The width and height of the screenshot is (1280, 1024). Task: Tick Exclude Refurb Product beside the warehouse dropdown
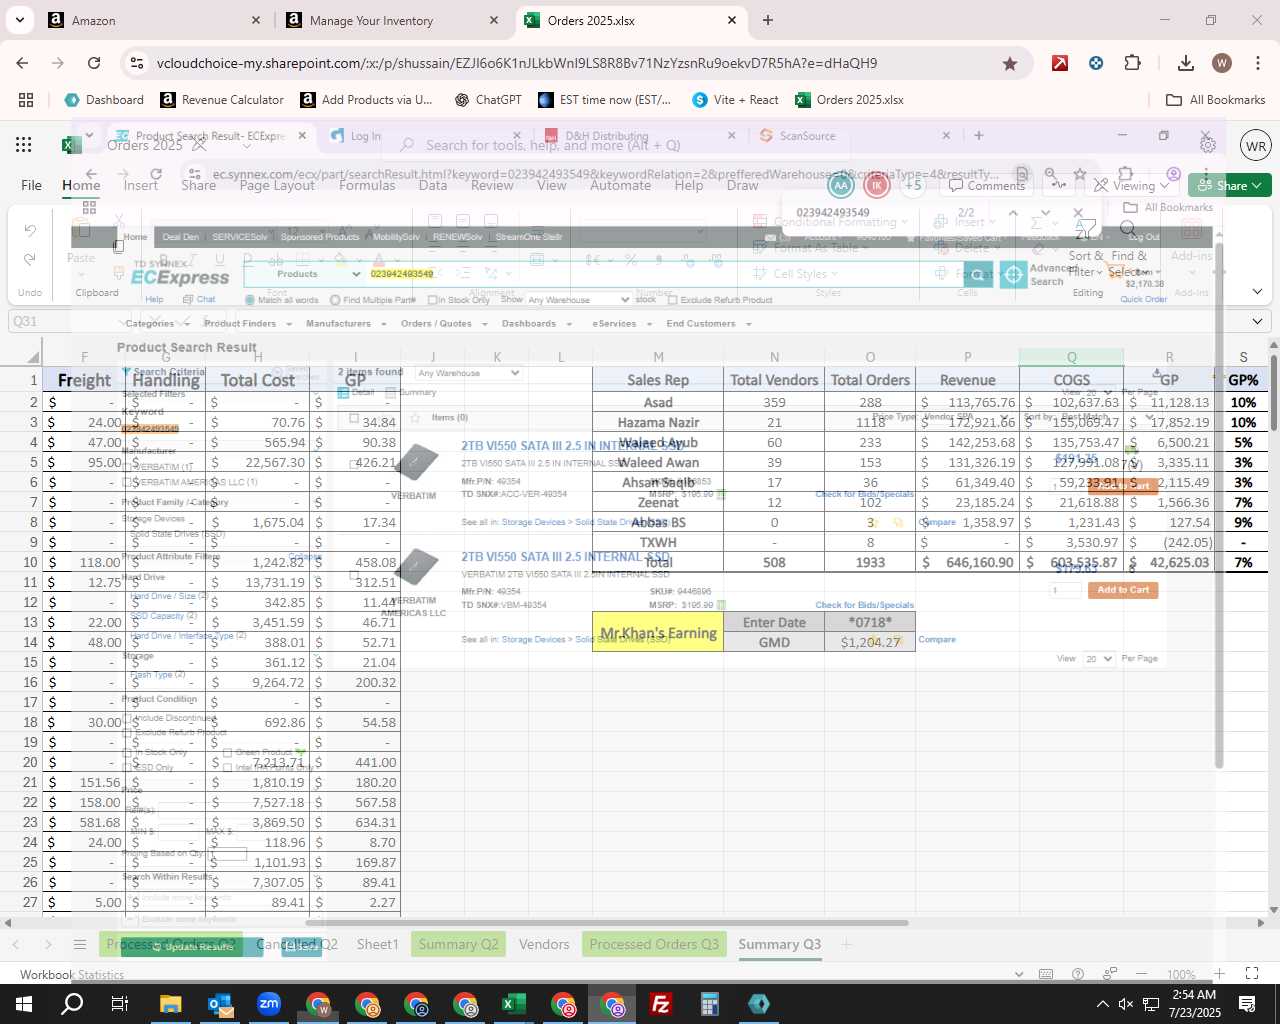pyautogui.click(x=673, y=300)
